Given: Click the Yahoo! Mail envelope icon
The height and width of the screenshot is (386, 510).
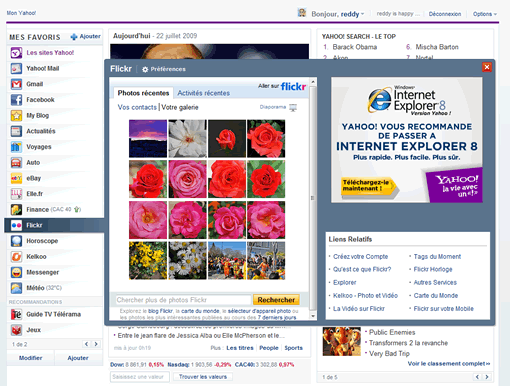Looking at the screenshot, I should coord(16,68).
